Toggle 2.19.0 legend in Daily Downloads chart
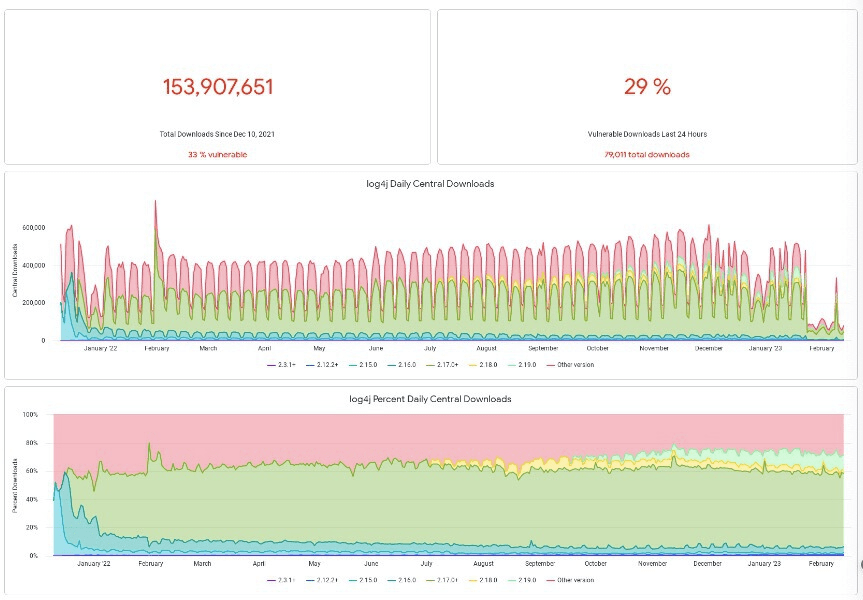Image resolution: width=863 pixels, height=600 pixels. [x=522, y=364]
